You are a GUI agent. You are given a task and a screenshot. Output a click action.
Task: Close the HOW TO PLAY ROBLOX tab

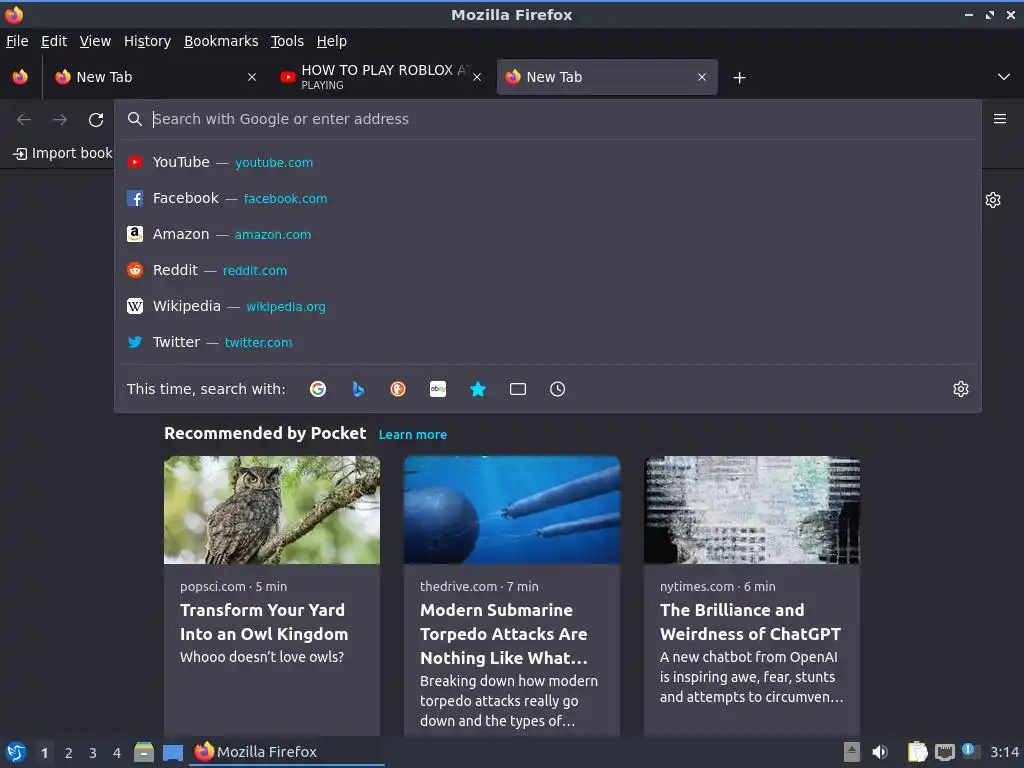477,77
